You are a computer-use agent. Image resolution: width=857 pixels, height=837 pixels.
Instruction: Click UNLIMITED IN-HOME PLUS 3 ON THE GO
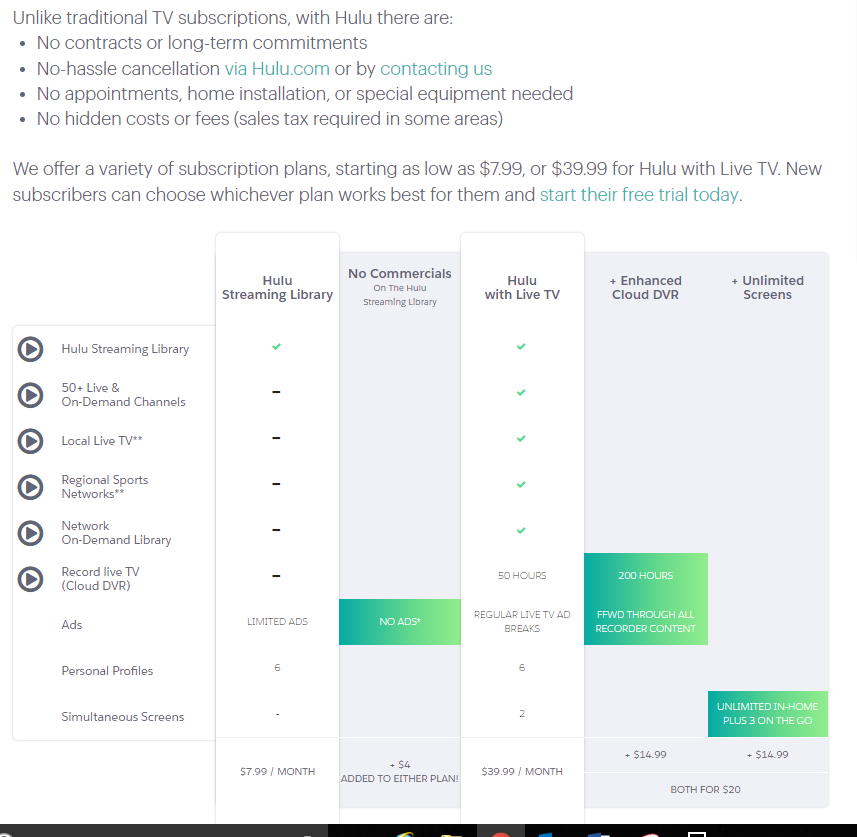pos(767,713)
